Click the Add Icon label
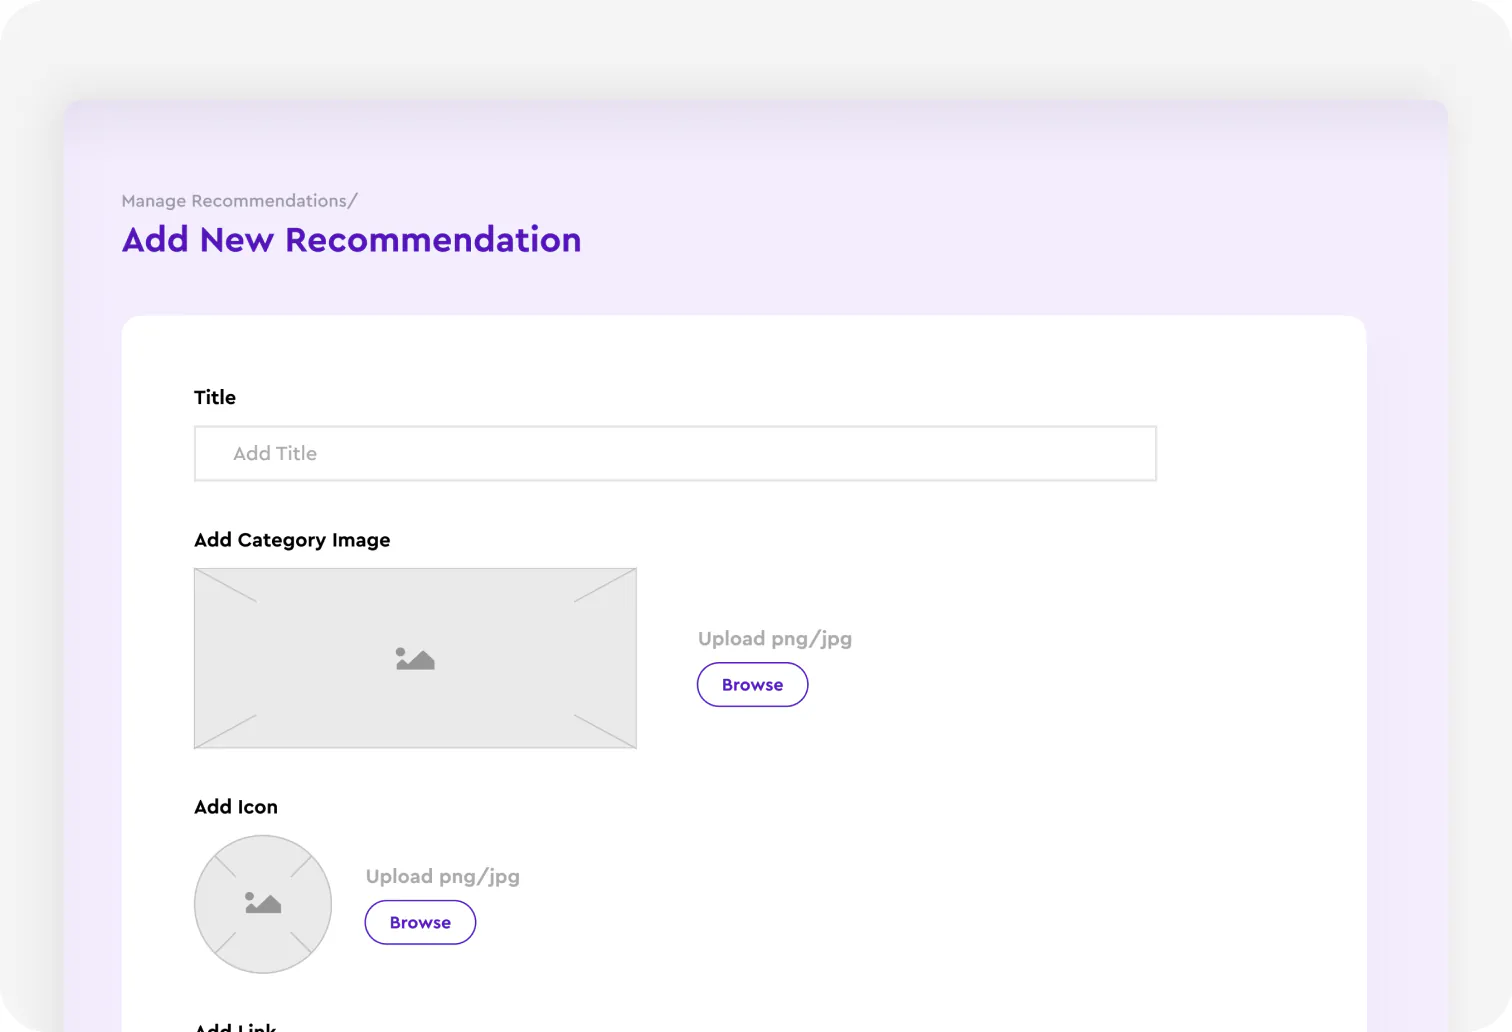1512x1032 pixels. [x=236, y=807]
